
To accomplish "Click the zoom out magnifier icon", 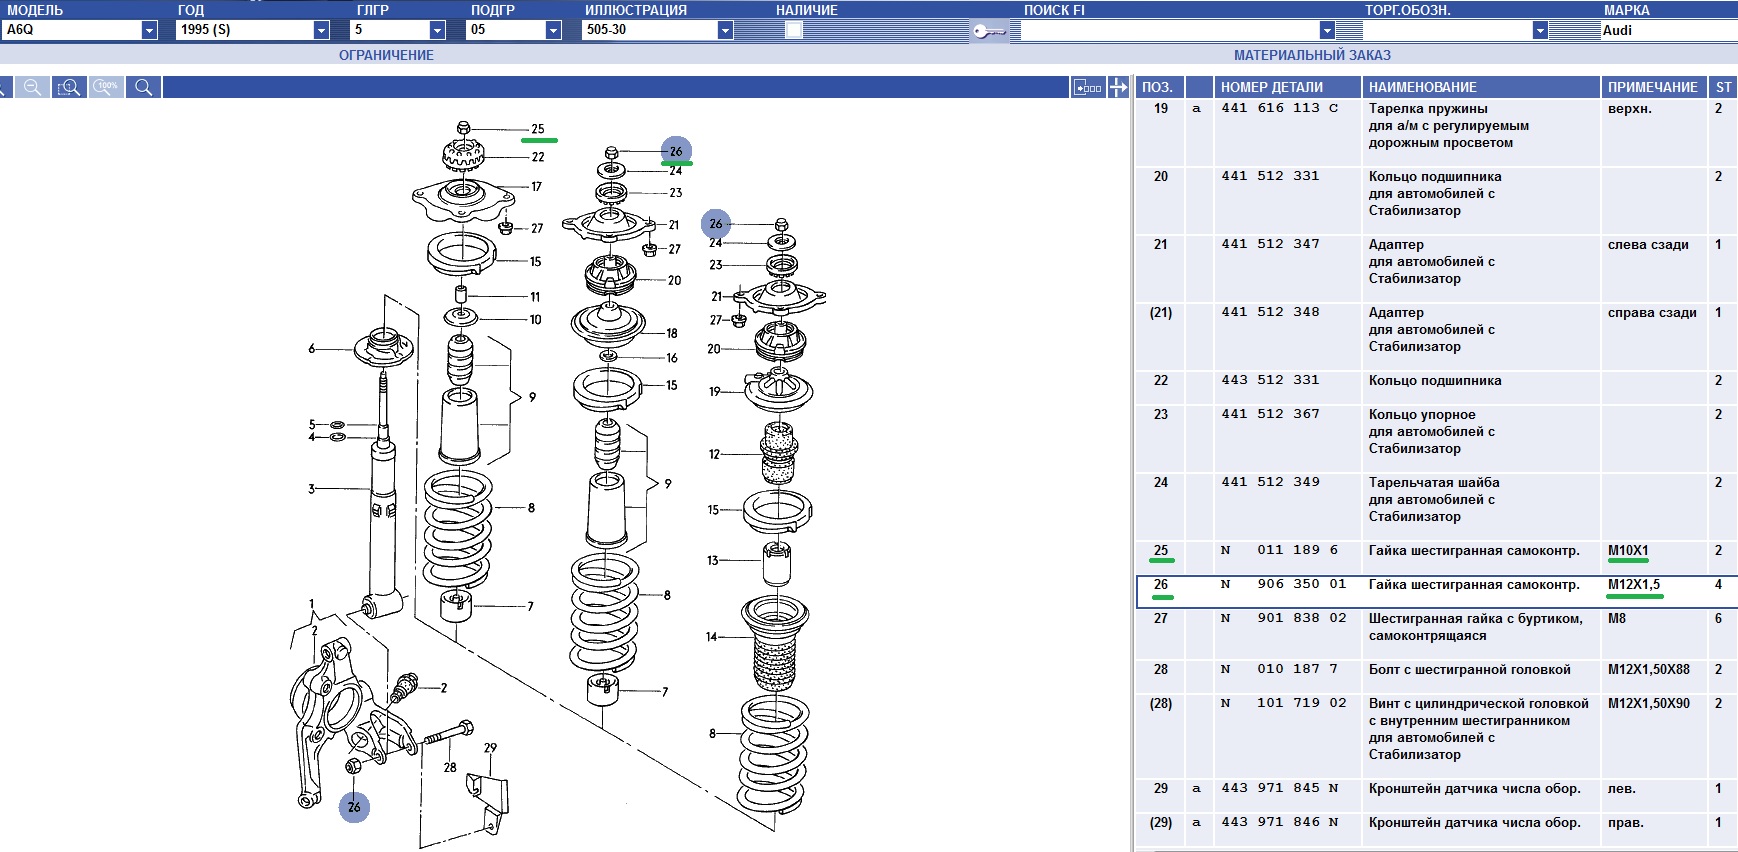I will click(32, 88).
